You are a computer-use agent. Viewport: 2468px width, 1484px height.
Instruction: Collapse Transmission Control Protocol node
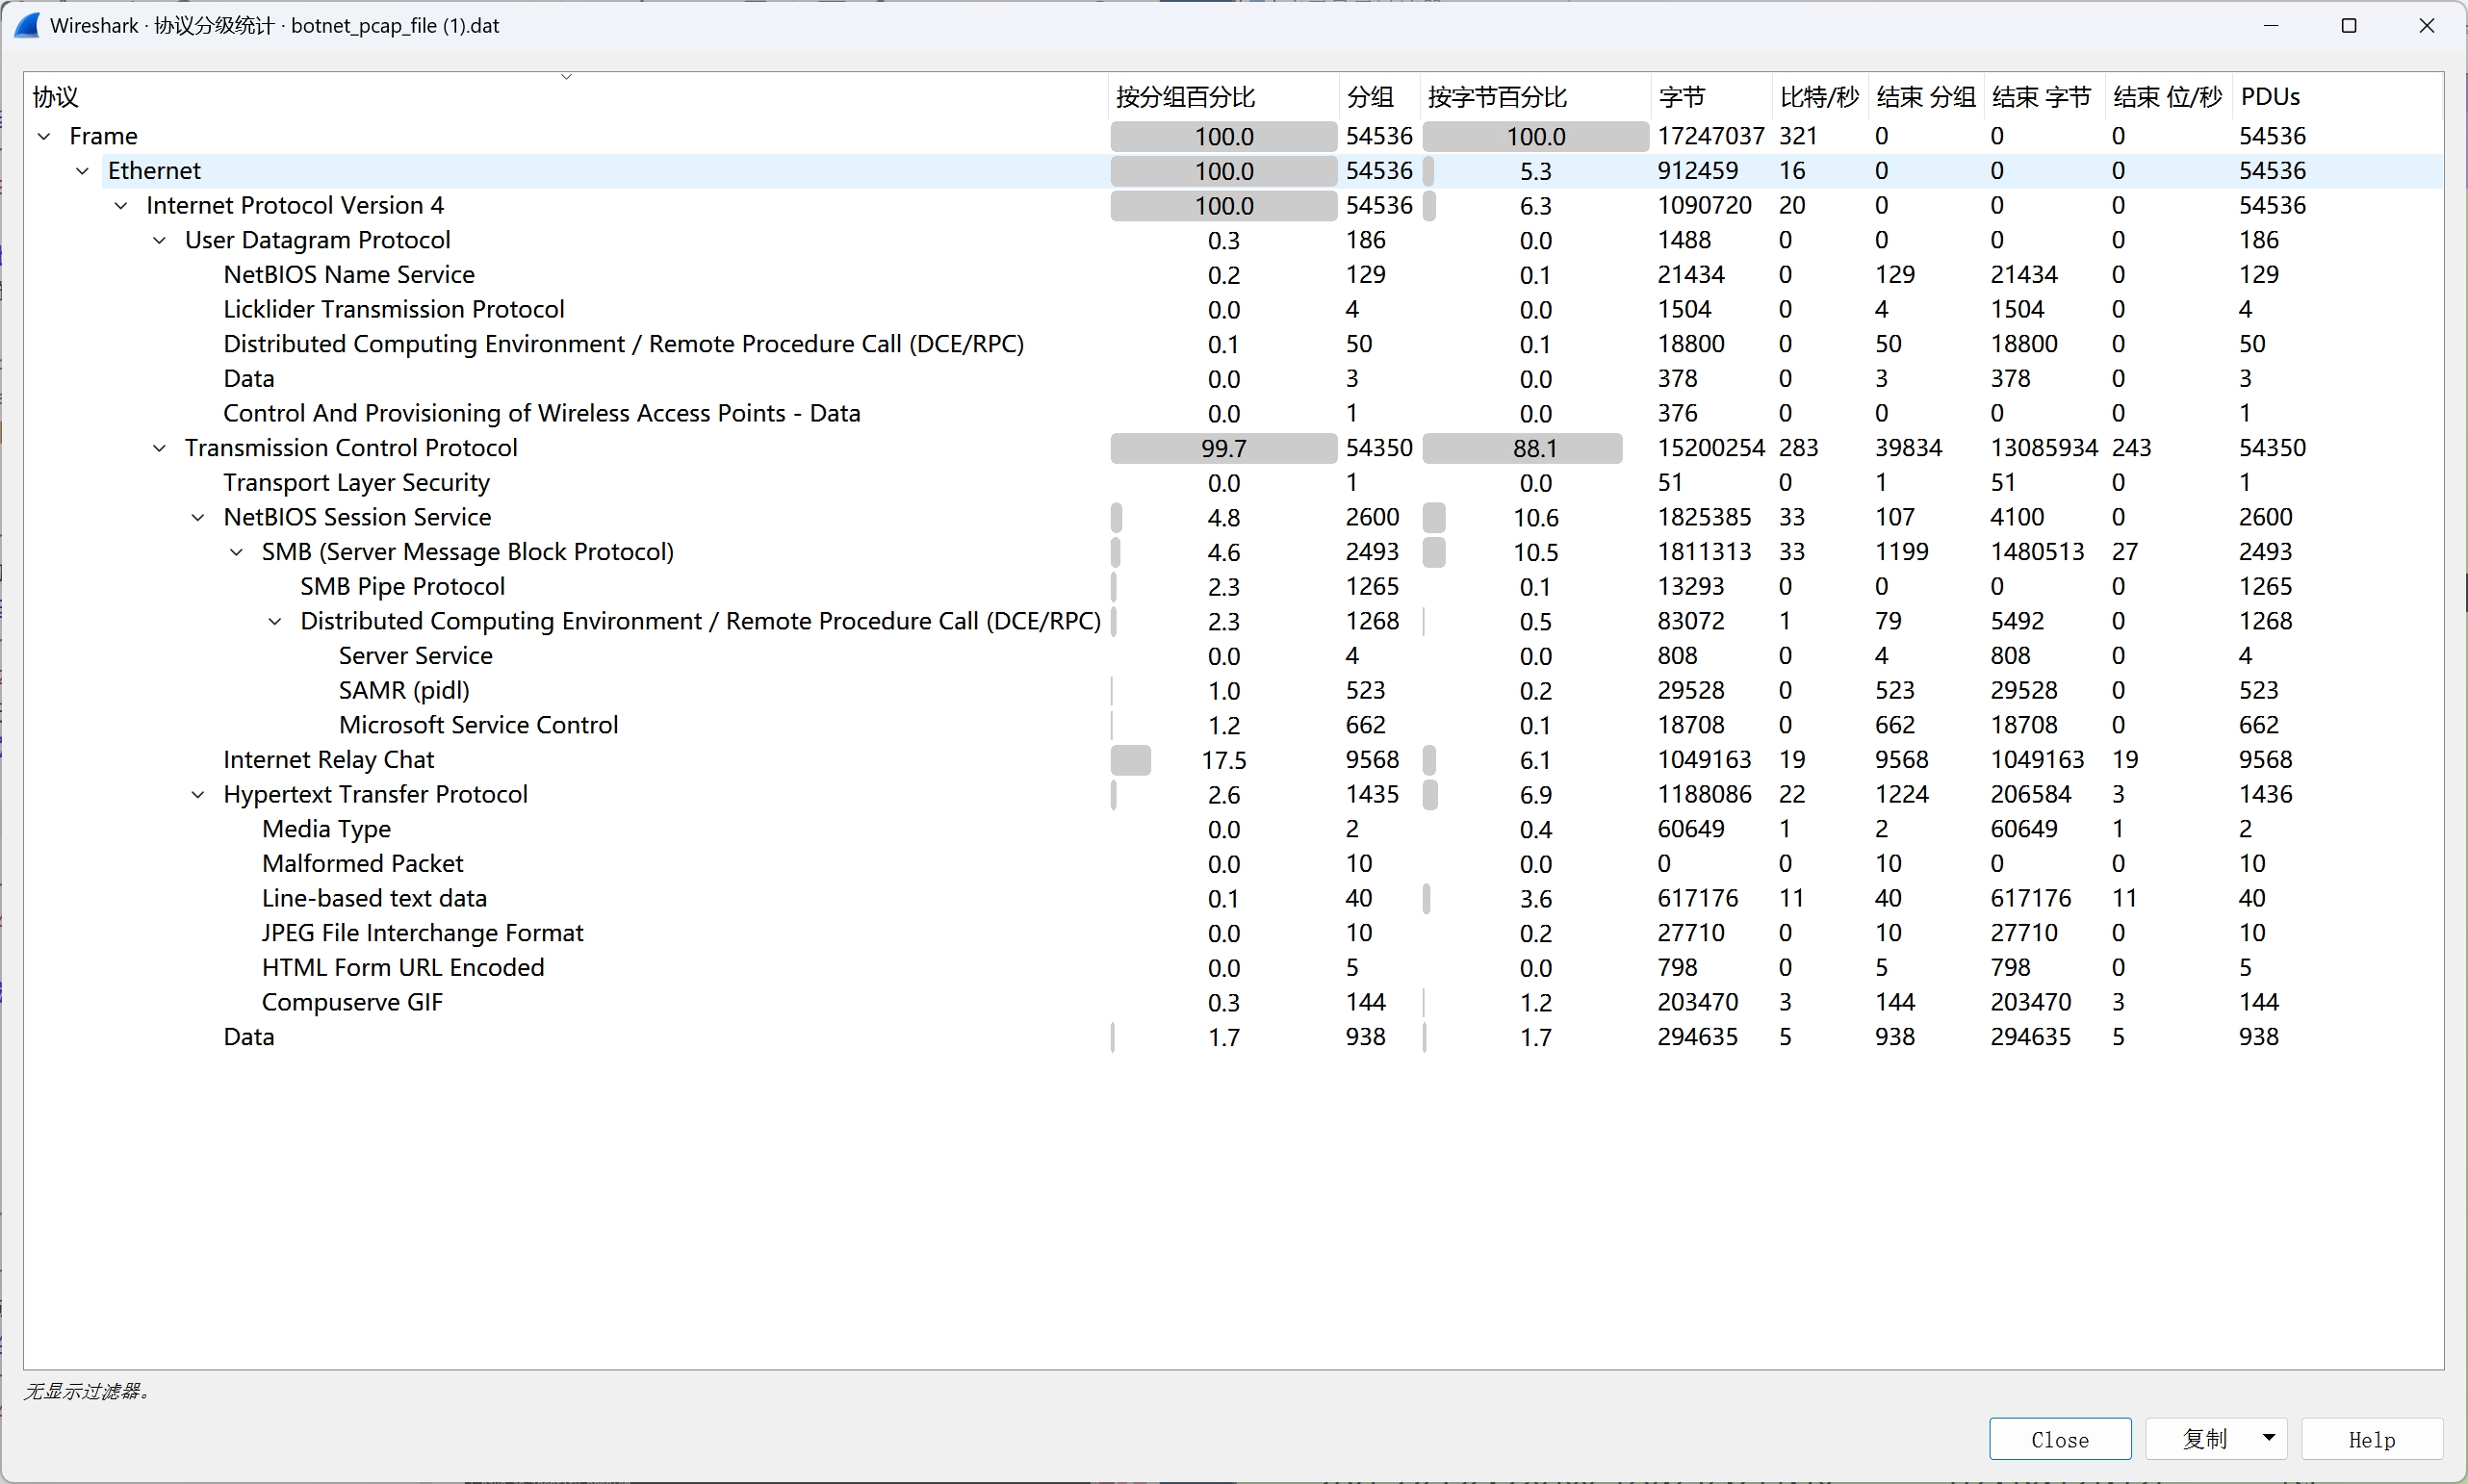tap(160, 448)
